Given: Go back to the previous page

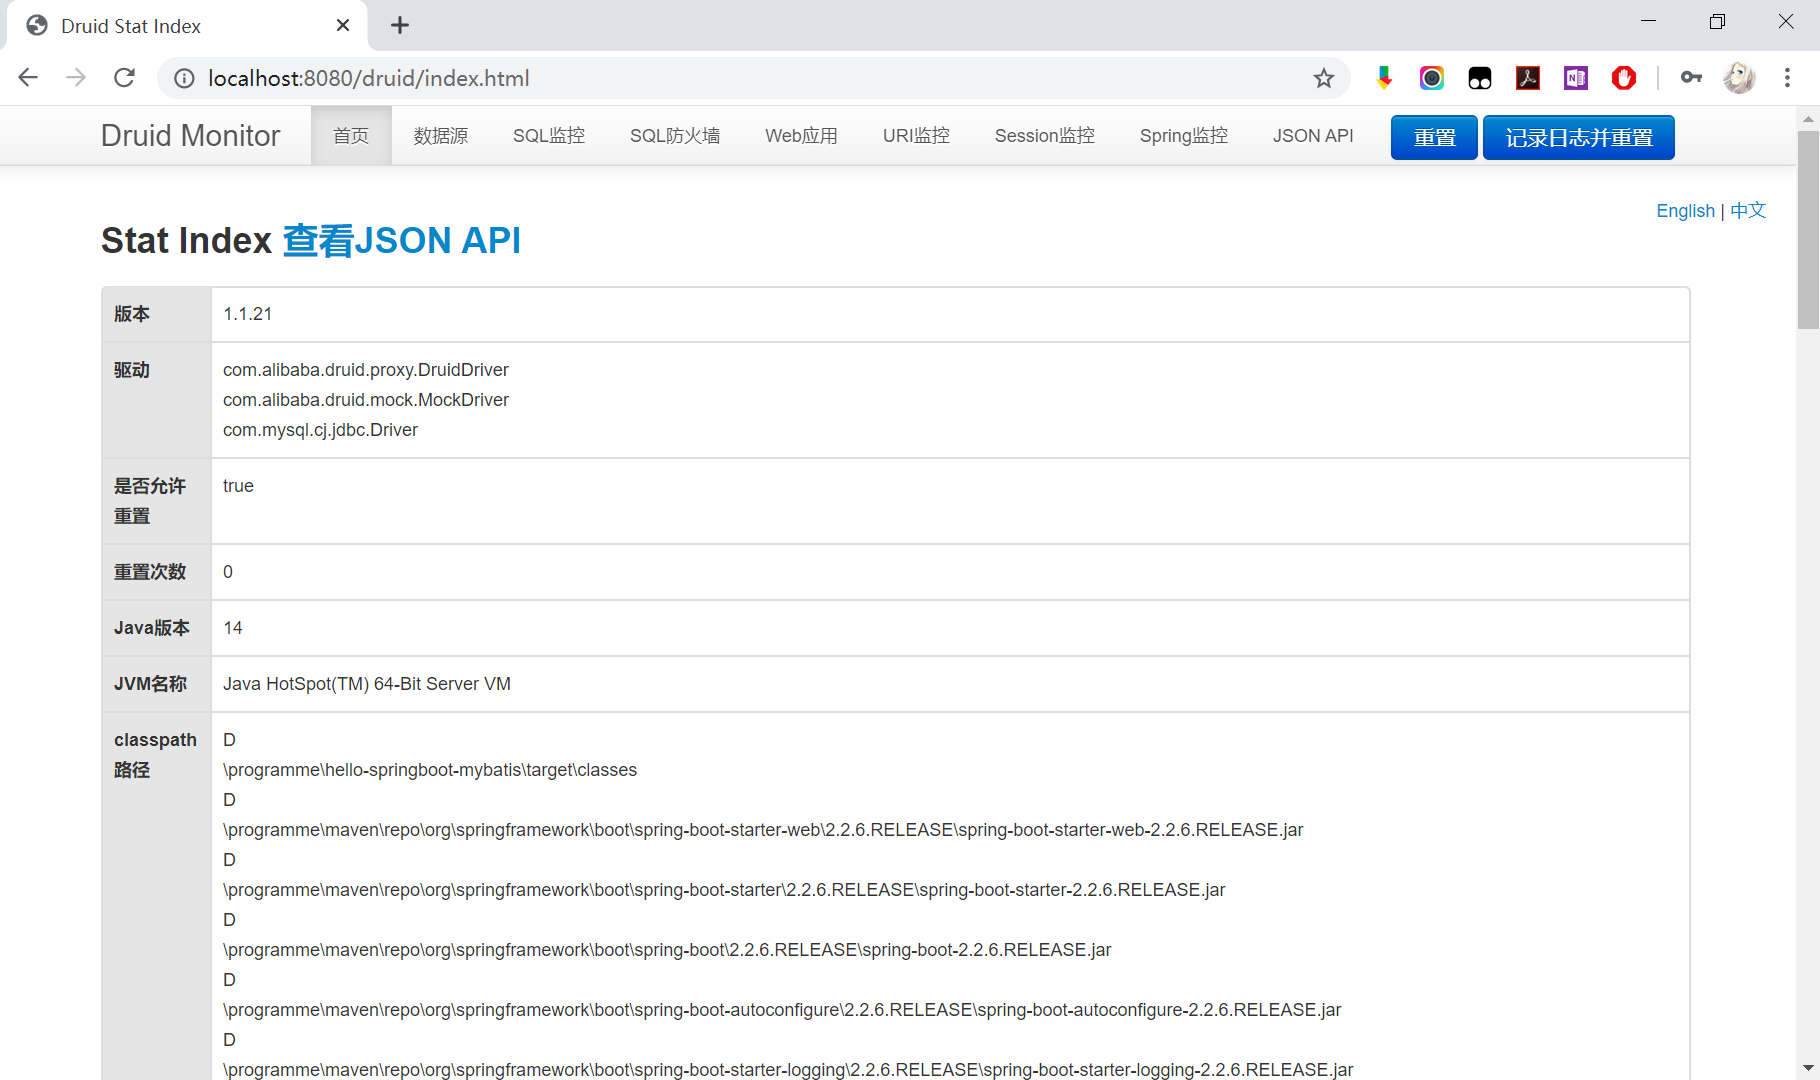Looking at the screenshot, I should [28, 78].
